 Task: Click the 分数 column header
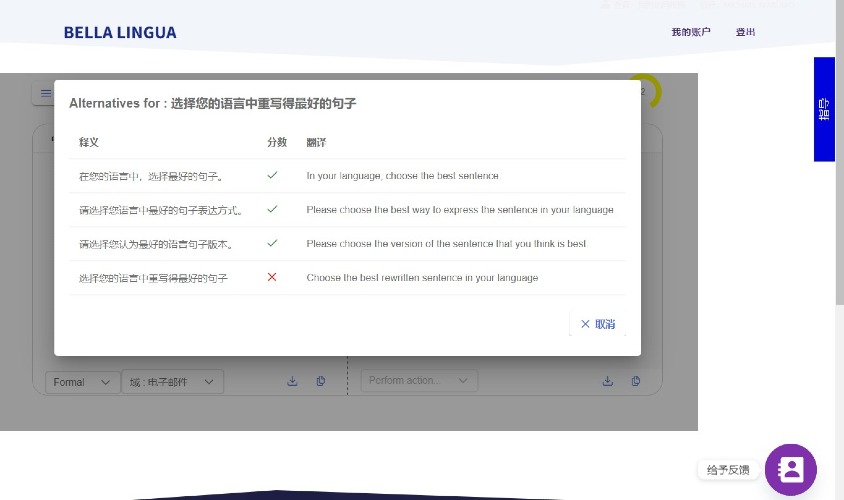tap(277, 142)
